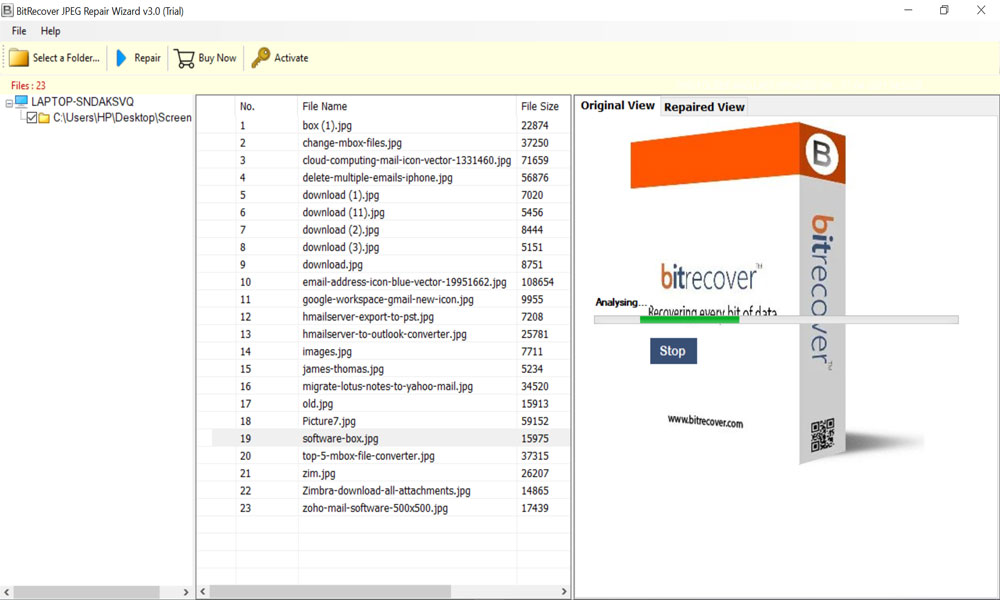
Task: Close the JPEG Repair Wizard window
Action: (981, 10)
